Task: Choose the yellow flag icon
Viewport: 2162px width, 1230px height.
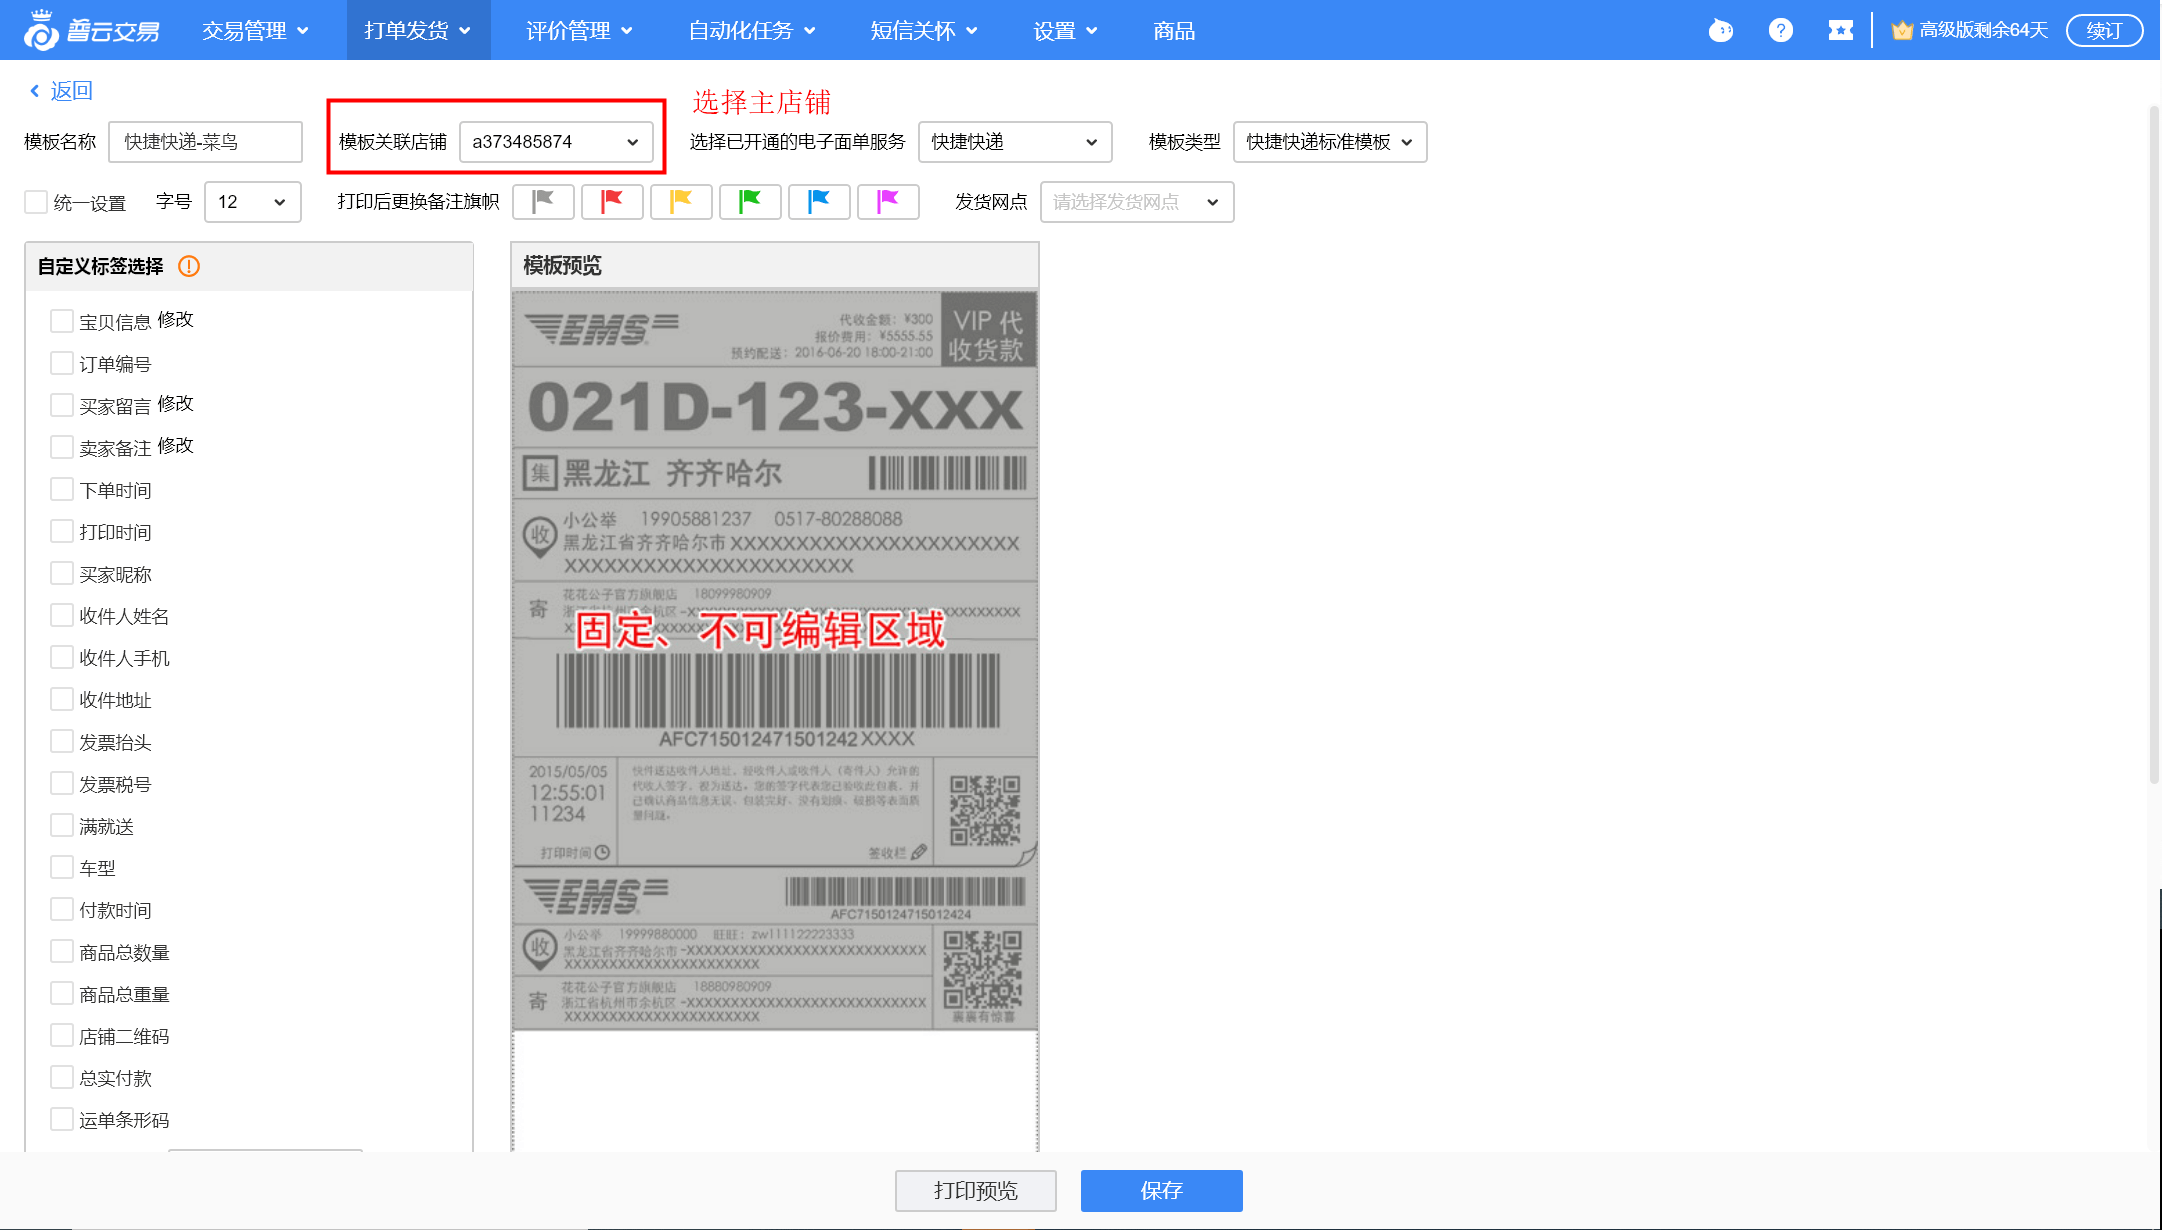Action: (681, 202)
